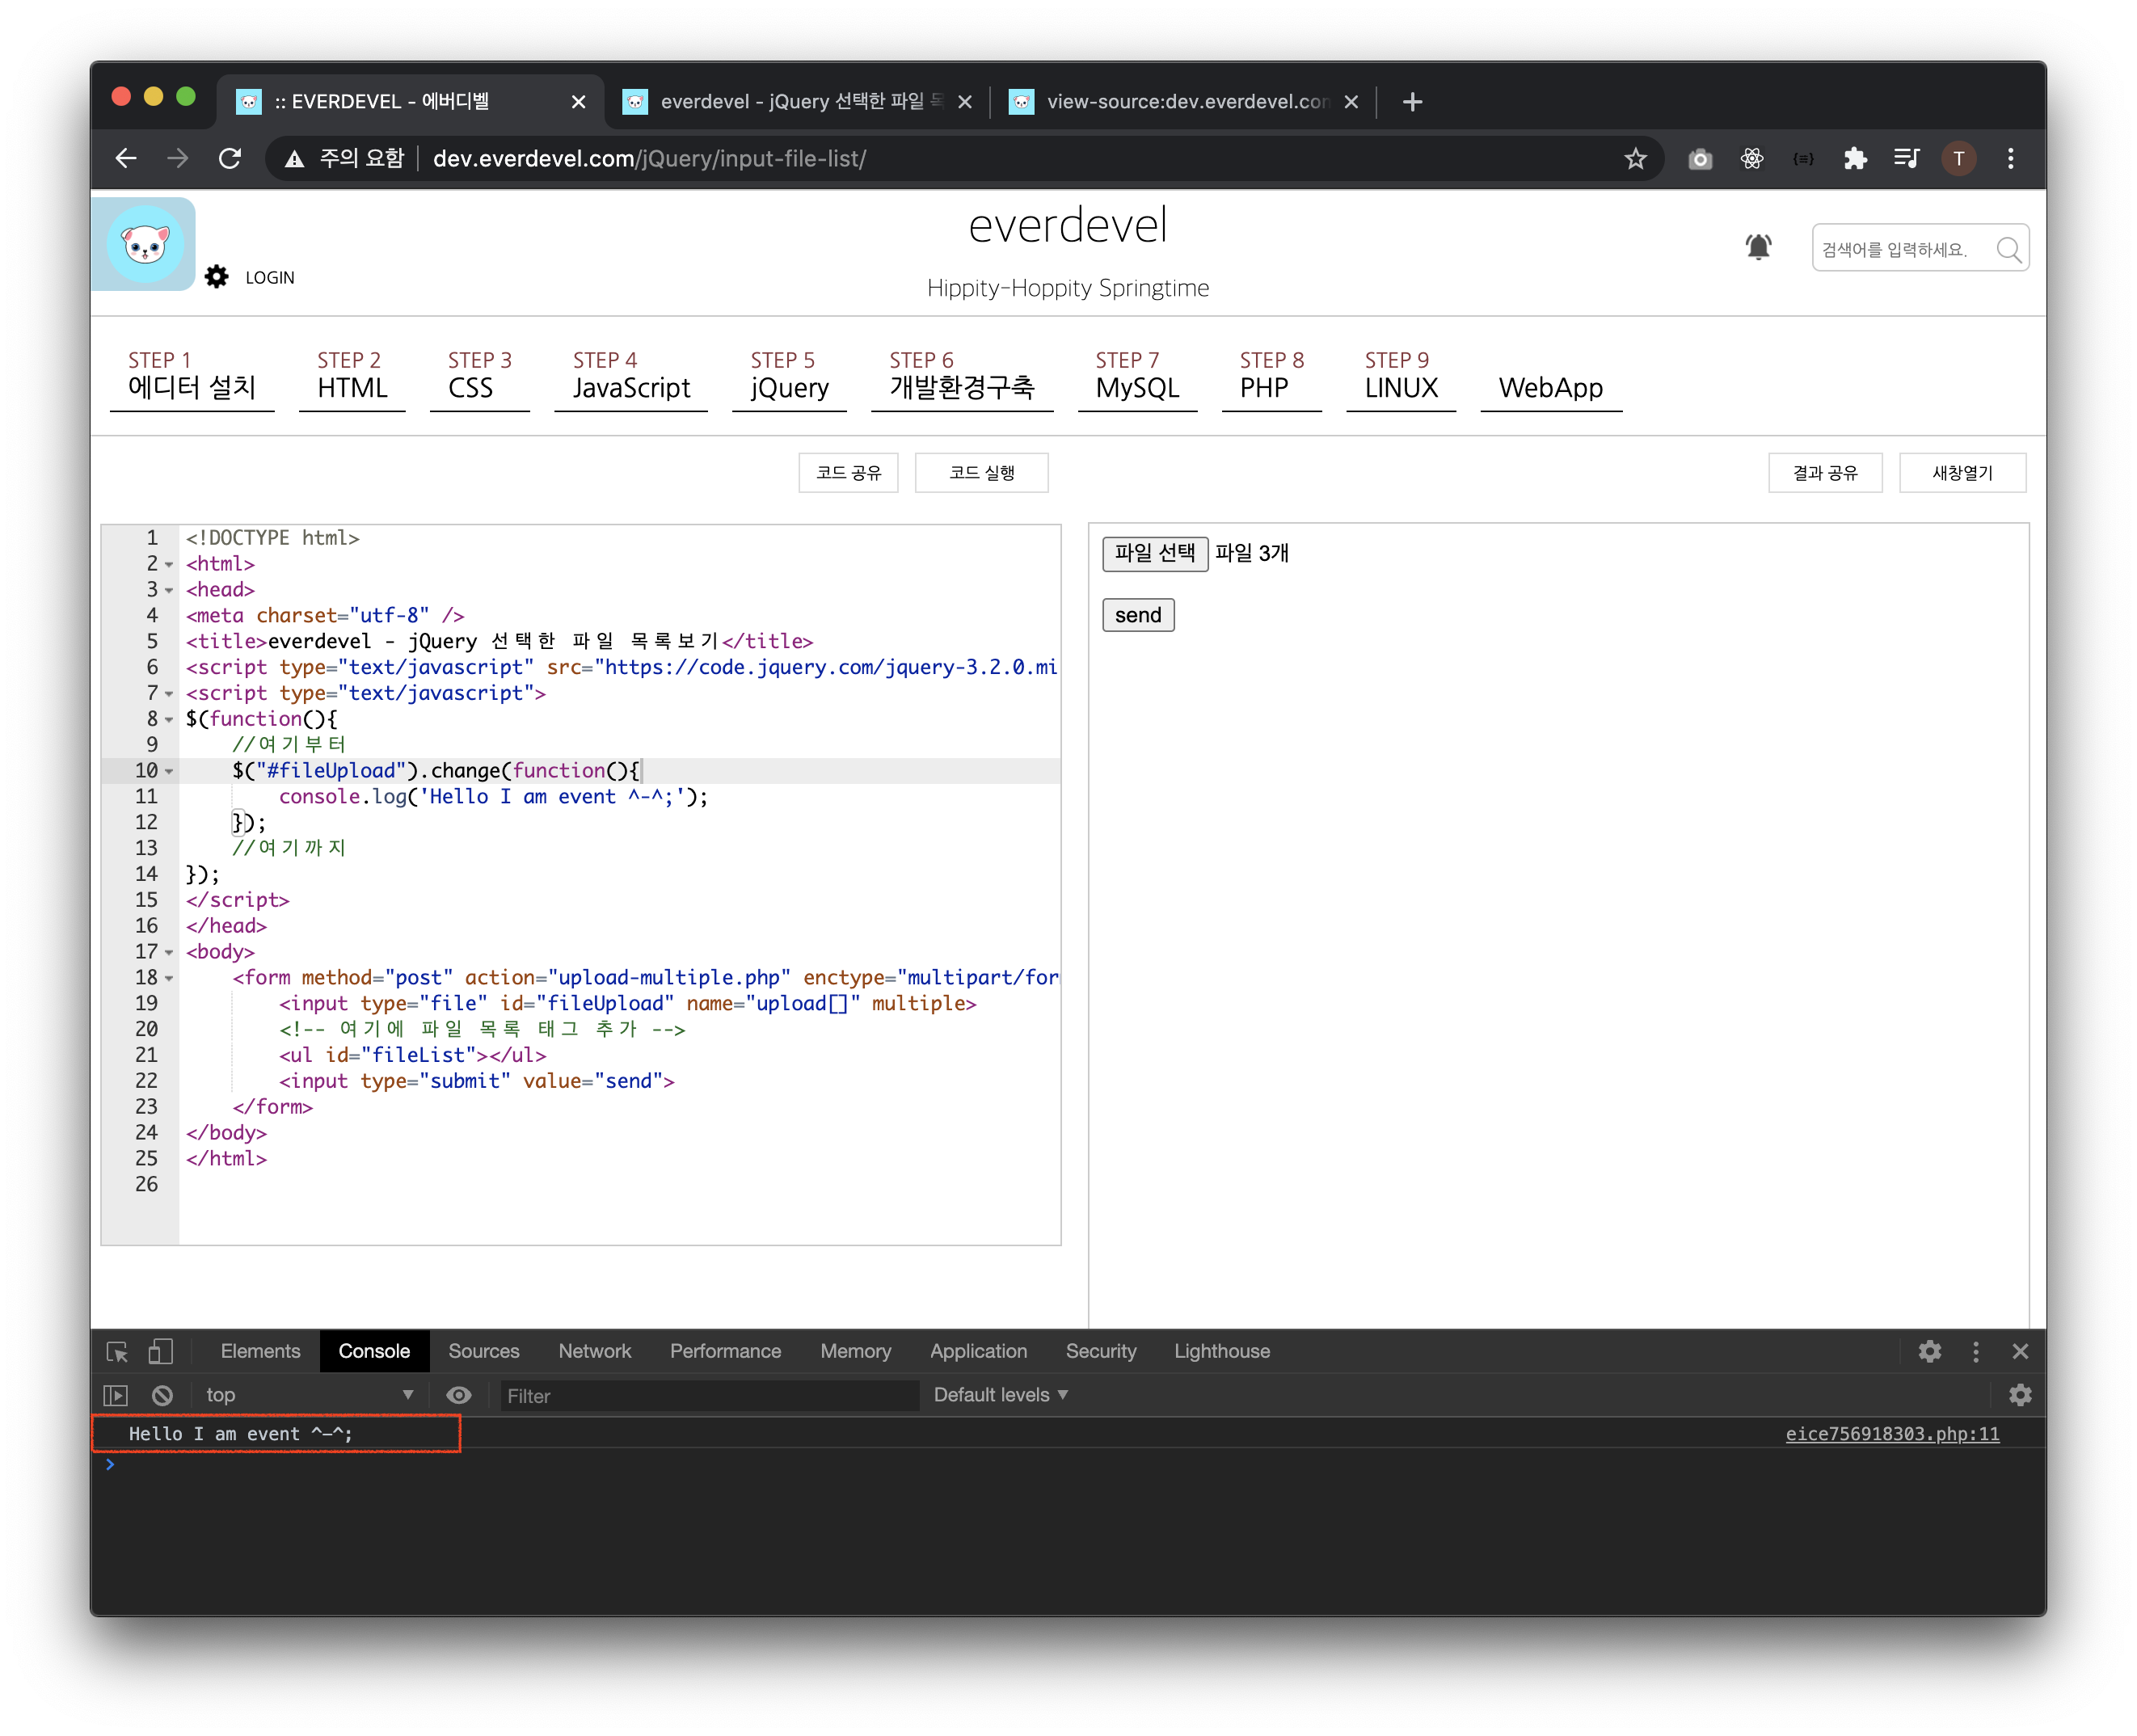This screenshot has height=1736, width=2137.
Task: Focus the console Filter field
Action: pyautogui.click(x=710, y=1395)
